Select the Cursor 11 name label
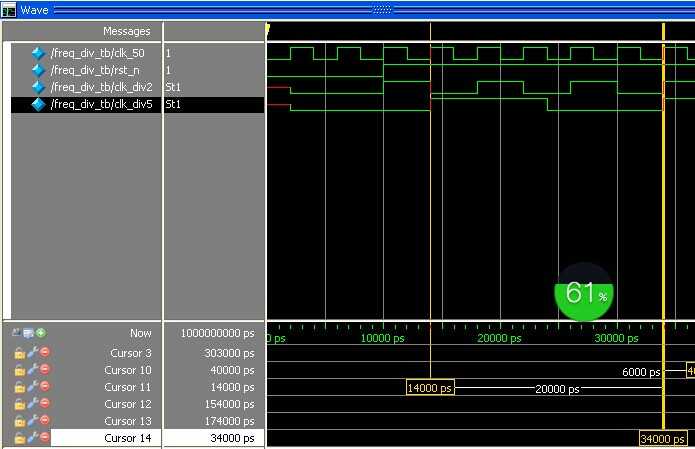Image resolution: width=695 pixels, height=449 pixels. (128, 387)
